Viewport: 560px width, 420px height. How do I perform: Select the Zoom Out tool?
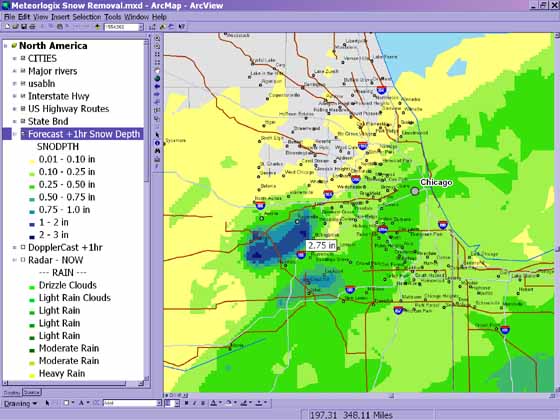[x=157, y=46]
